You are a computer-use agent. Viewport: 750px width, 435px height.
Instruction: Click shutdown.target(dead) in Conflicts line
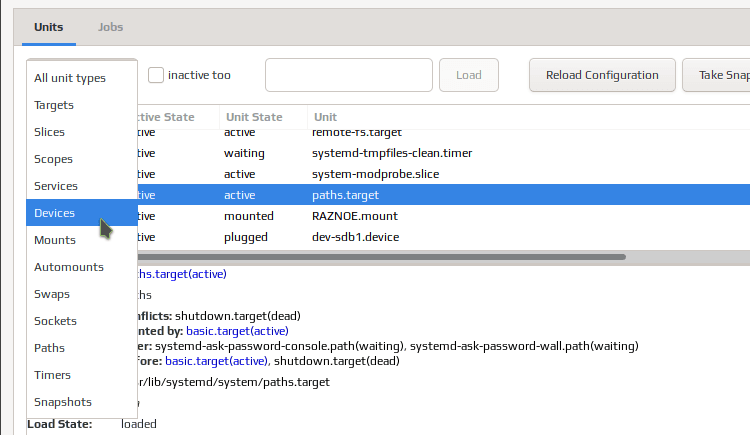coord(238,316)
